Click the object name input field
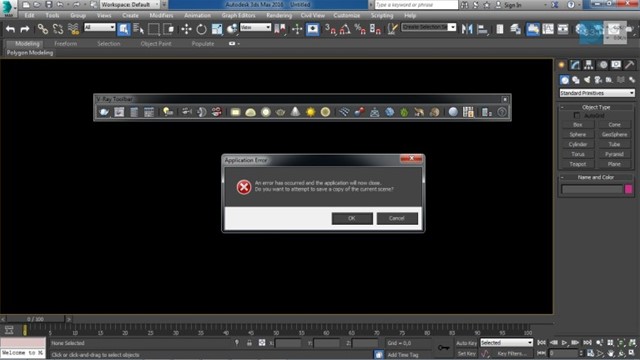This screenshot has width=640, height=360. [x=592, y=189]
